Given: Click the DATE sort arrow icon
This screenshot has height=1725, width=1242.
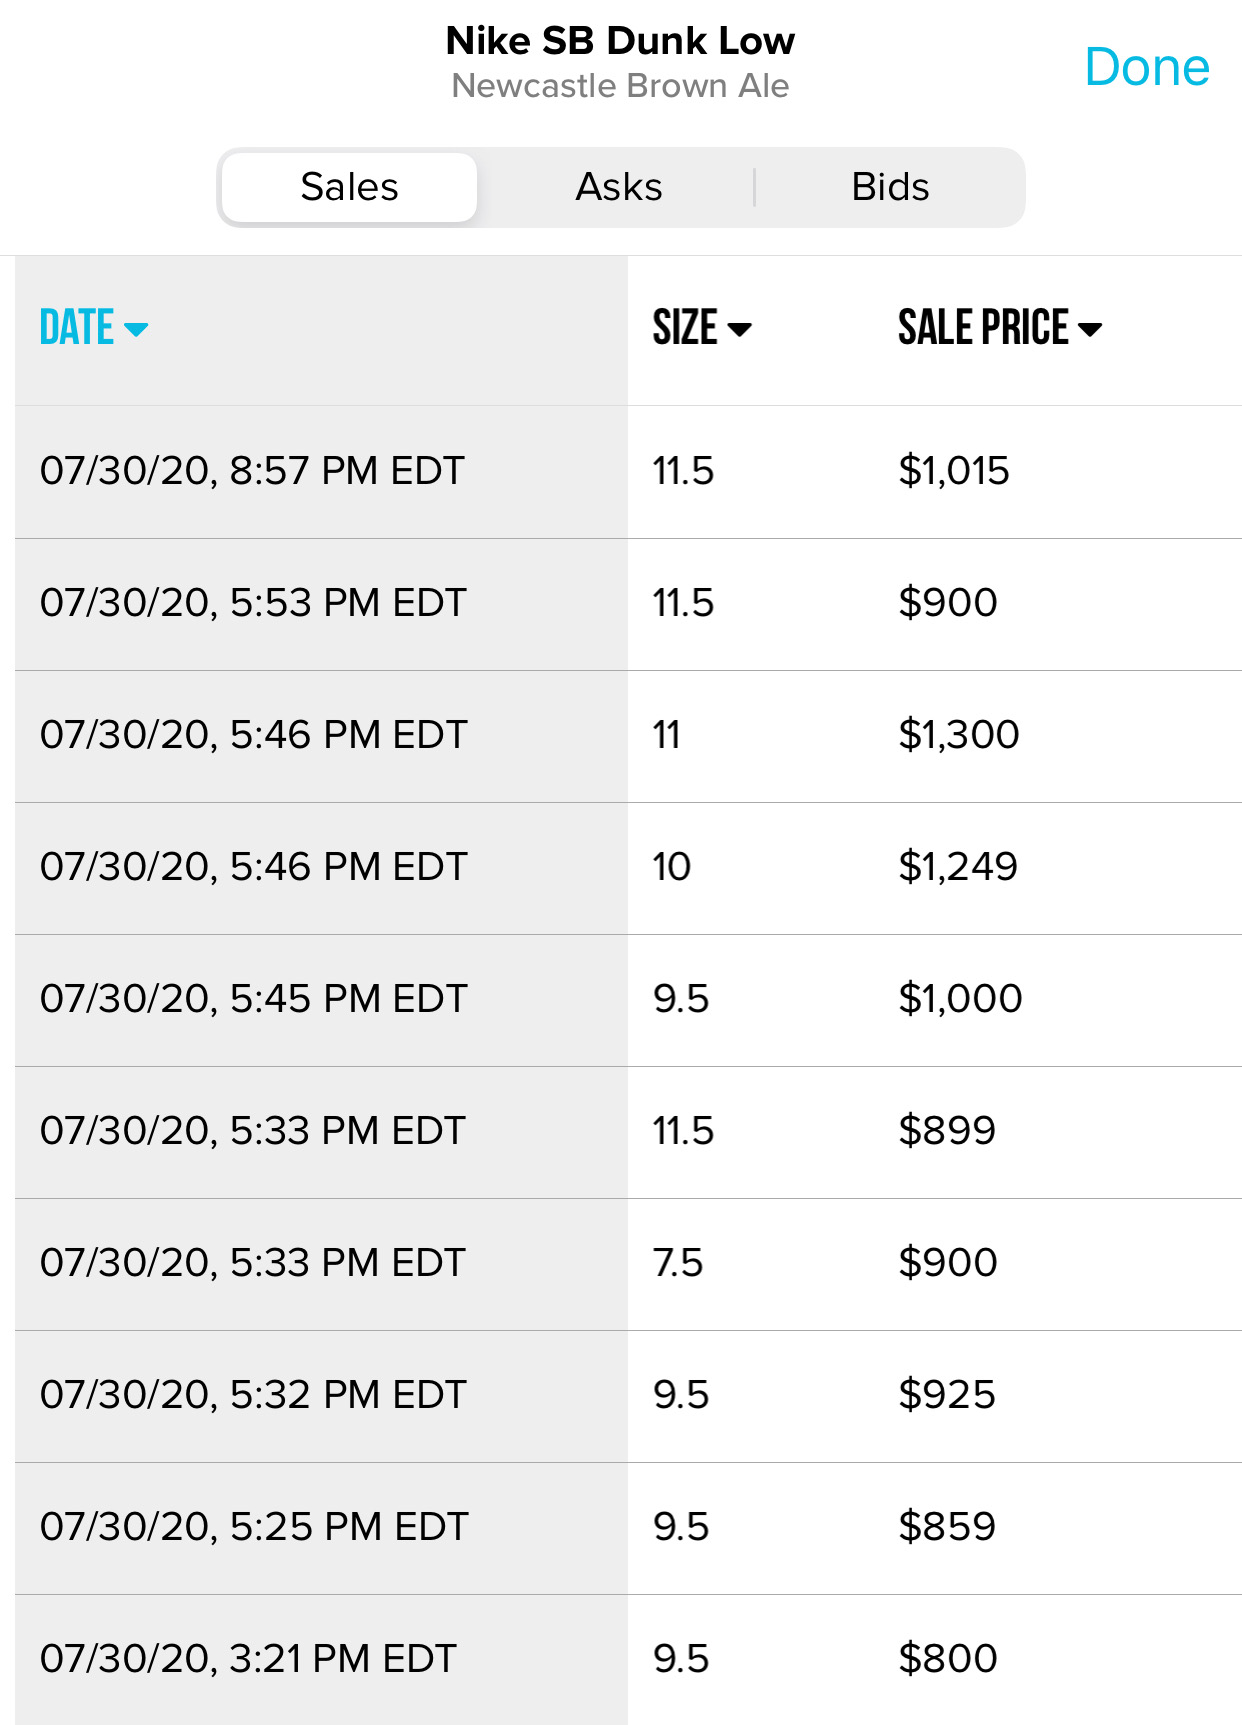Looking at the screenshot, I should [135, 329].
